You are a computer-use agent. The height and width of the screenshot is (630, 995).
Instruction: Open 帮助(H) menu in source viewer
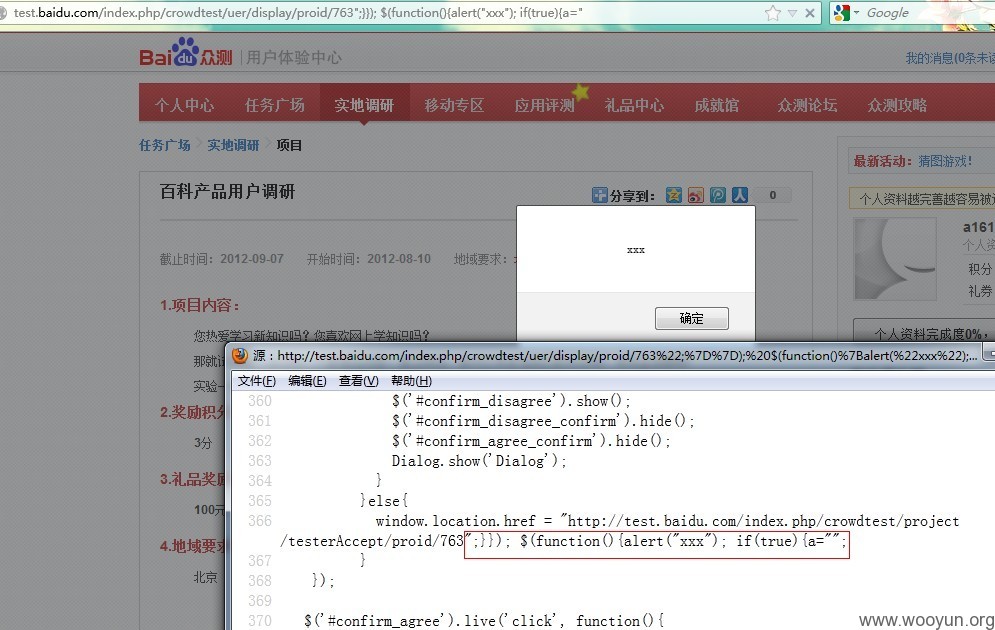(411, 381)
